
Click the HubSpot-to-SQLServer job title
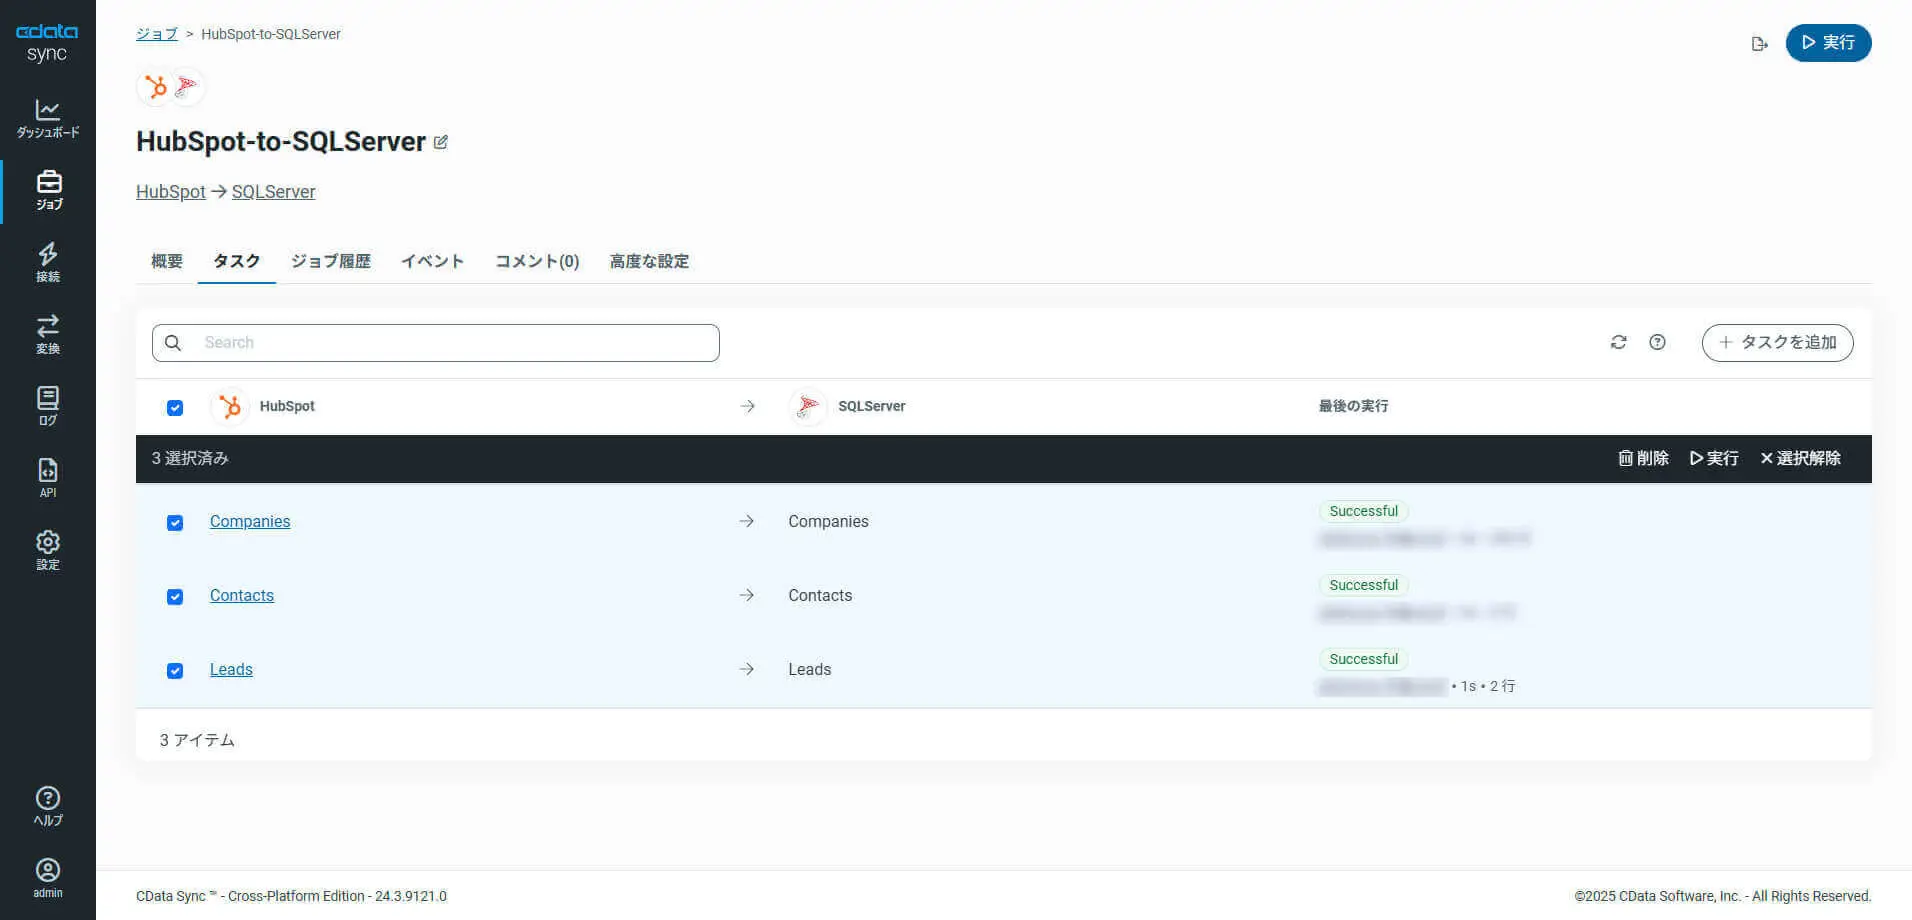coord(281,142)
